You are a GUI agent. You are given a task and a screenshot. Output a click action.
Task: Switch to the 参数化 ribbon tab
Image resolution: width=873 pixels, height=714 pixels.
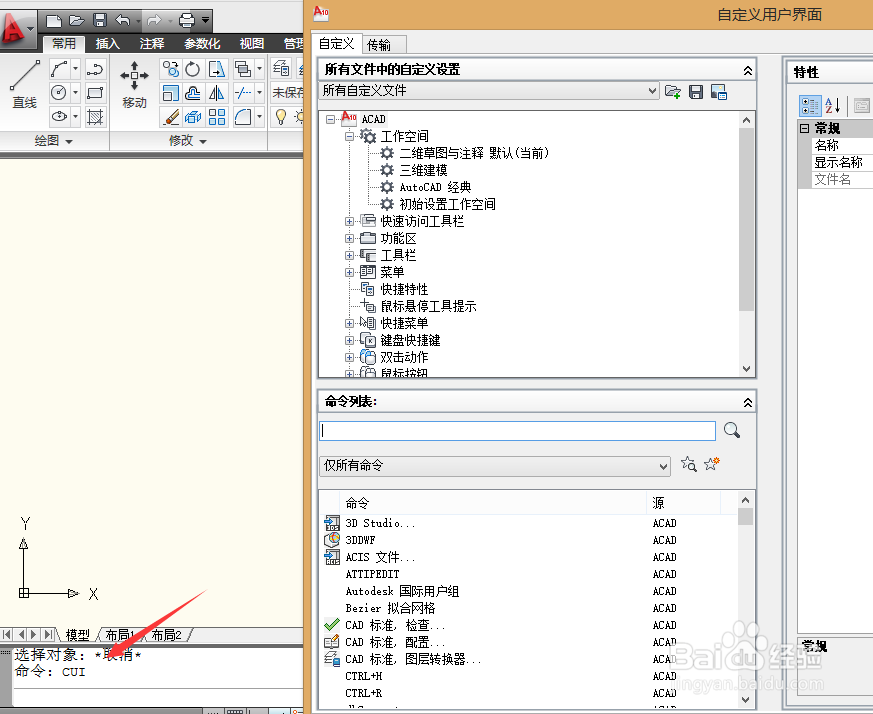[x=202, y=43]
